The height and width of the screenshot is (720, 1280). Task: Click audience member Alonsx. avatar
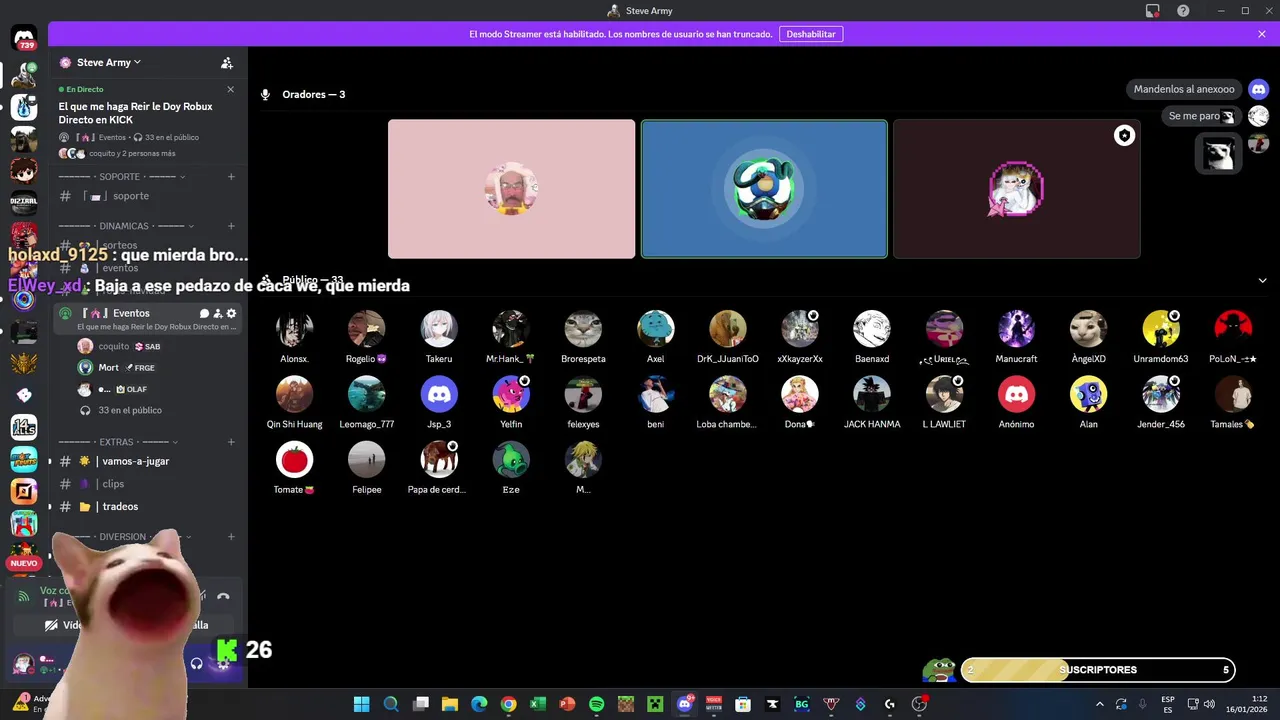[x=294, y=329]
